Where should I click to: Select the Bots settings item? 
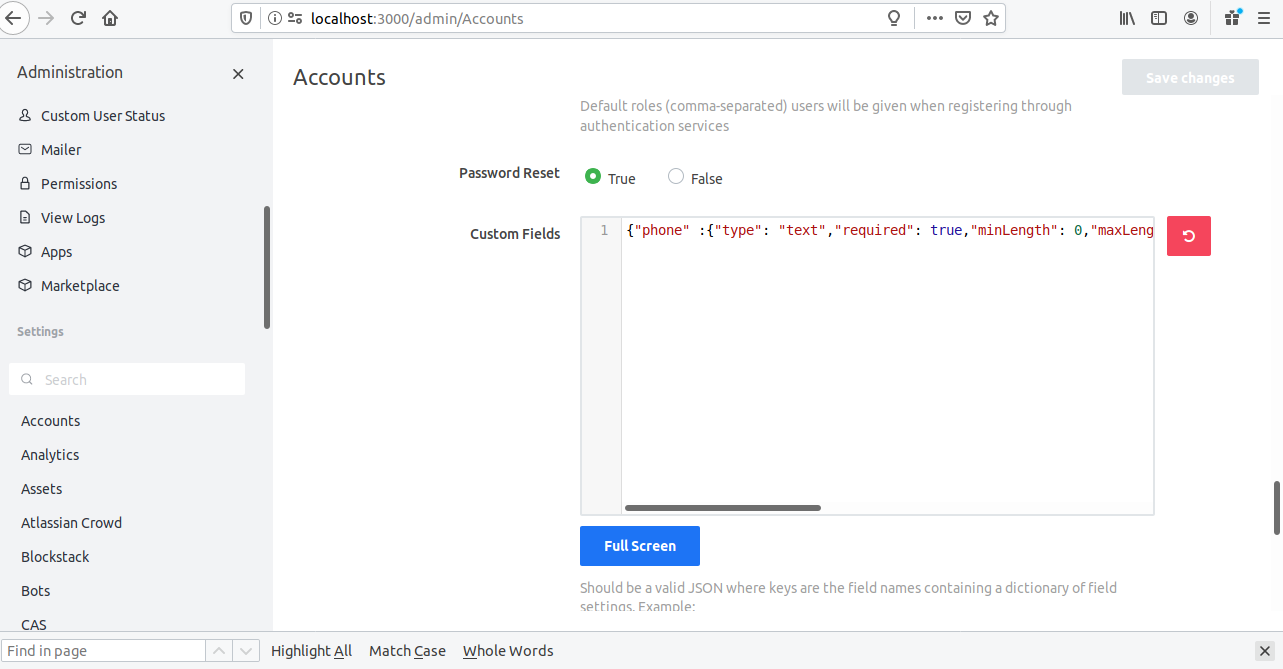tap(35, 591)
